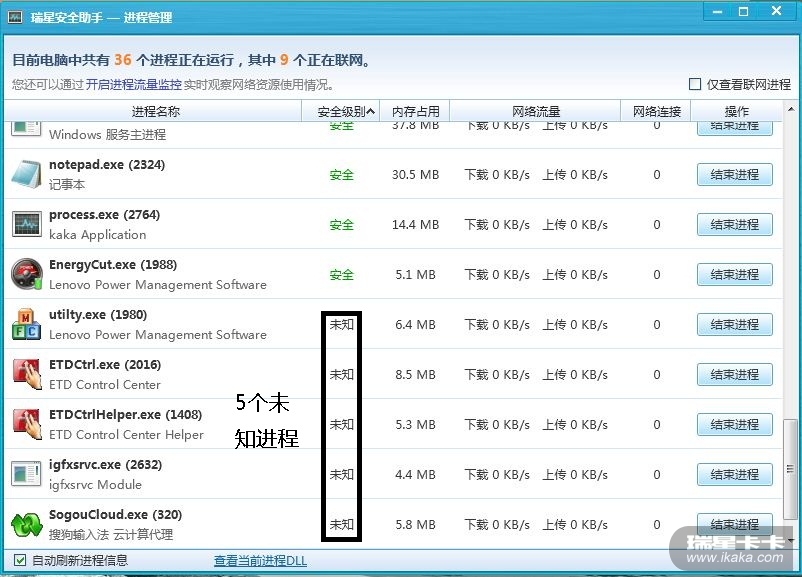End the EnergyCut.exe process
The width and height of the screenshot is (802, 577).
[734, 275]
